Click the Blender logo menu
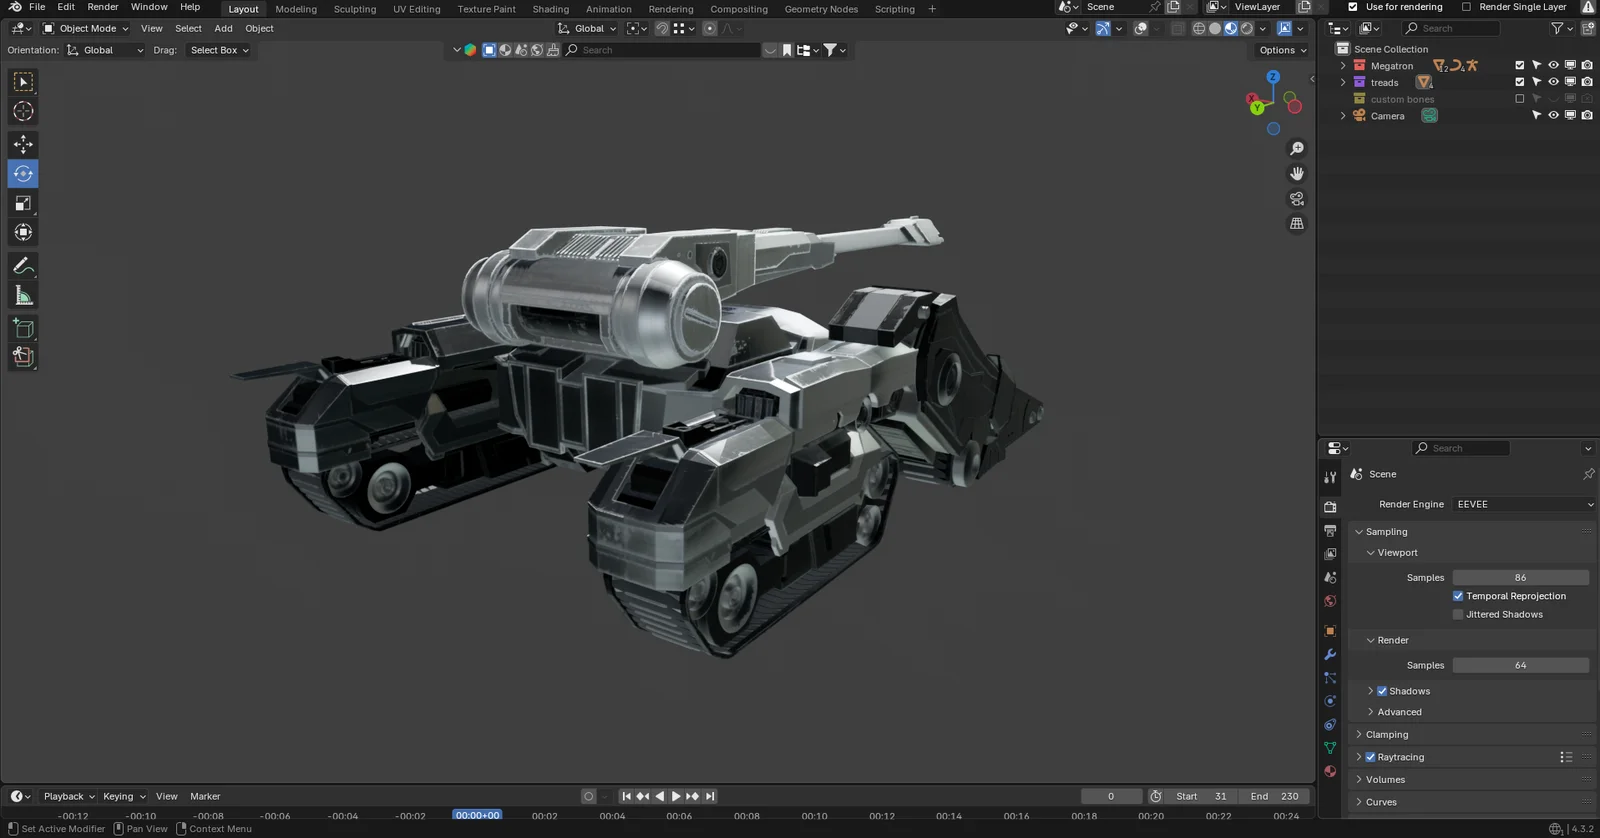Viewport: 1600px width, 838px height. pos(14,7)
